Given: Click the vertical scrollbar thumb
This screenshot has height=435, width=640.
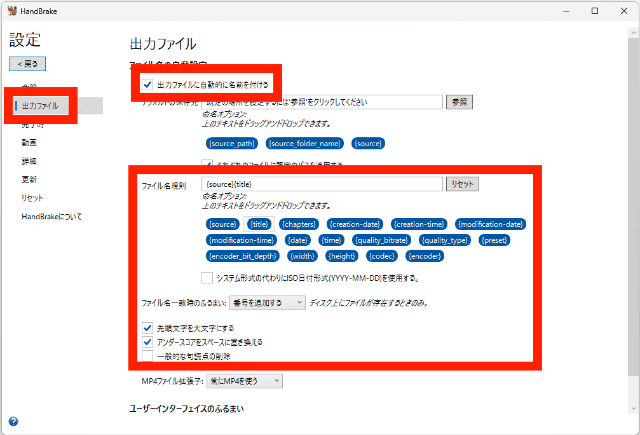Looking at the screenshot, I should (633, 208).
